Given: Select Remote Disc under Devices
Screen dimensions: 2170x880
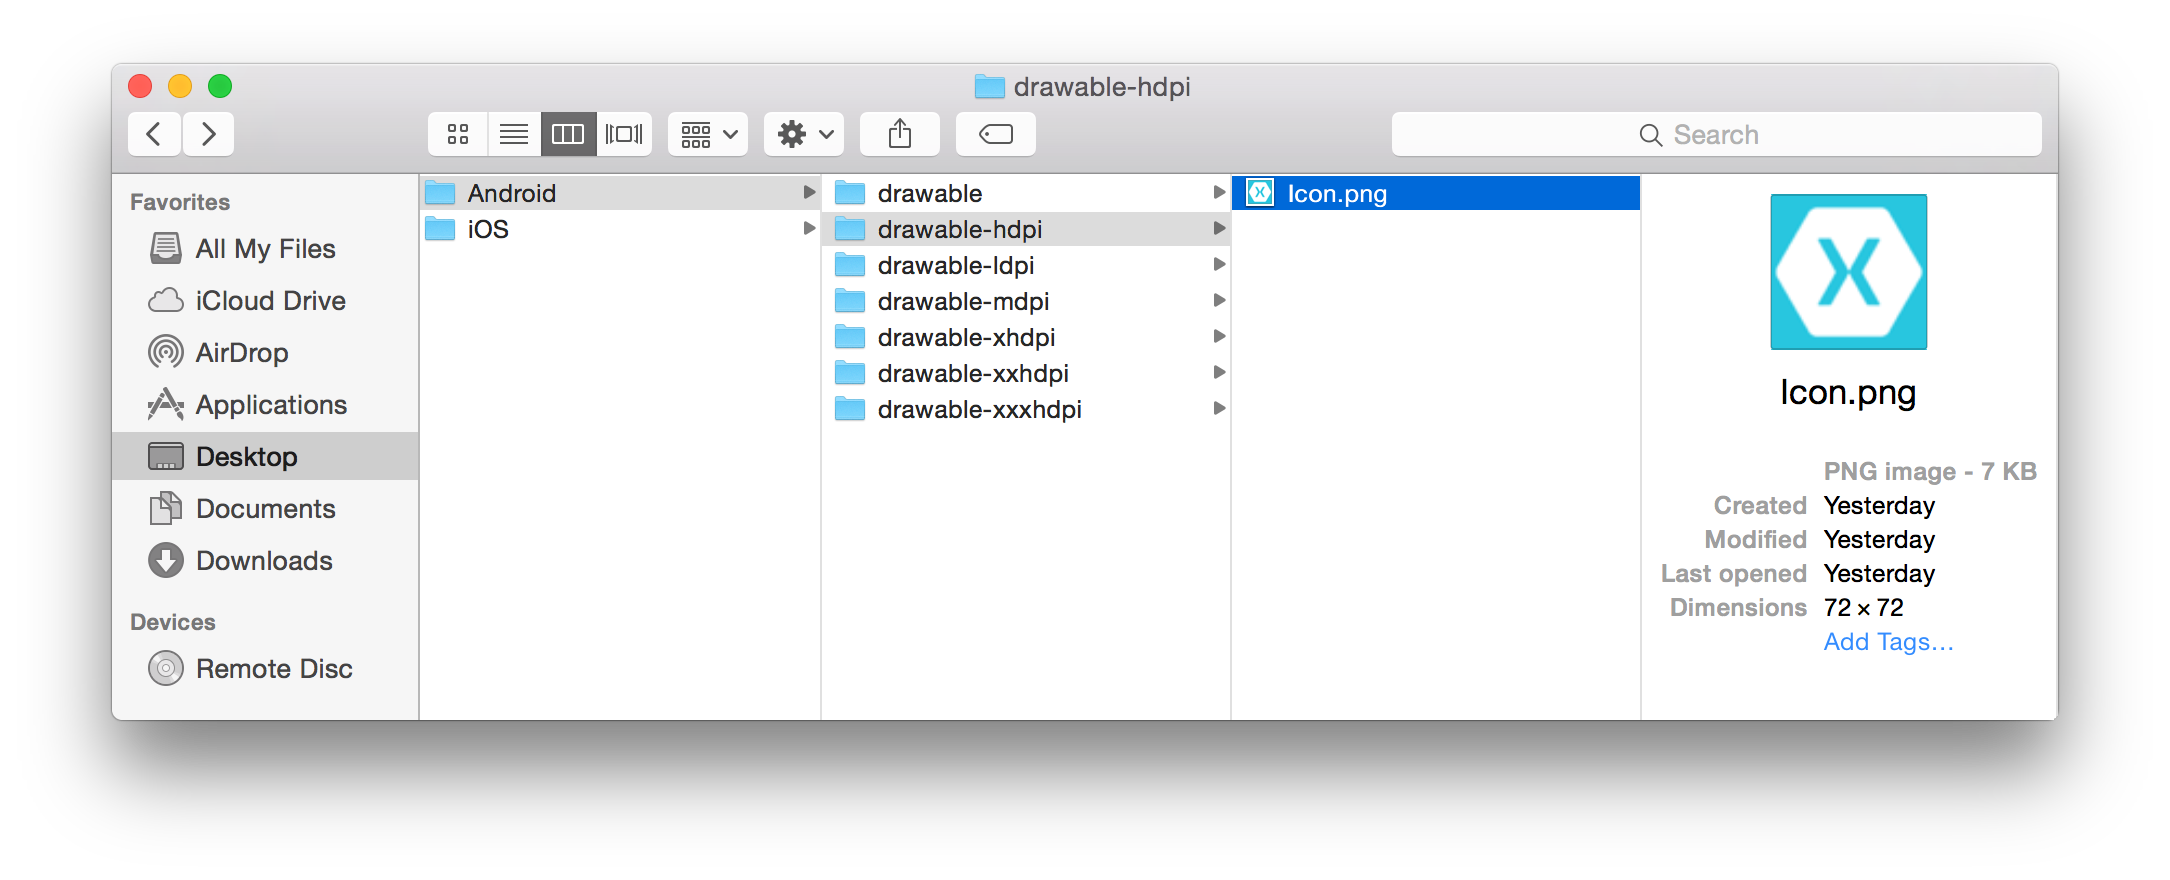Looking at the screenshot, I should point(274,669).
